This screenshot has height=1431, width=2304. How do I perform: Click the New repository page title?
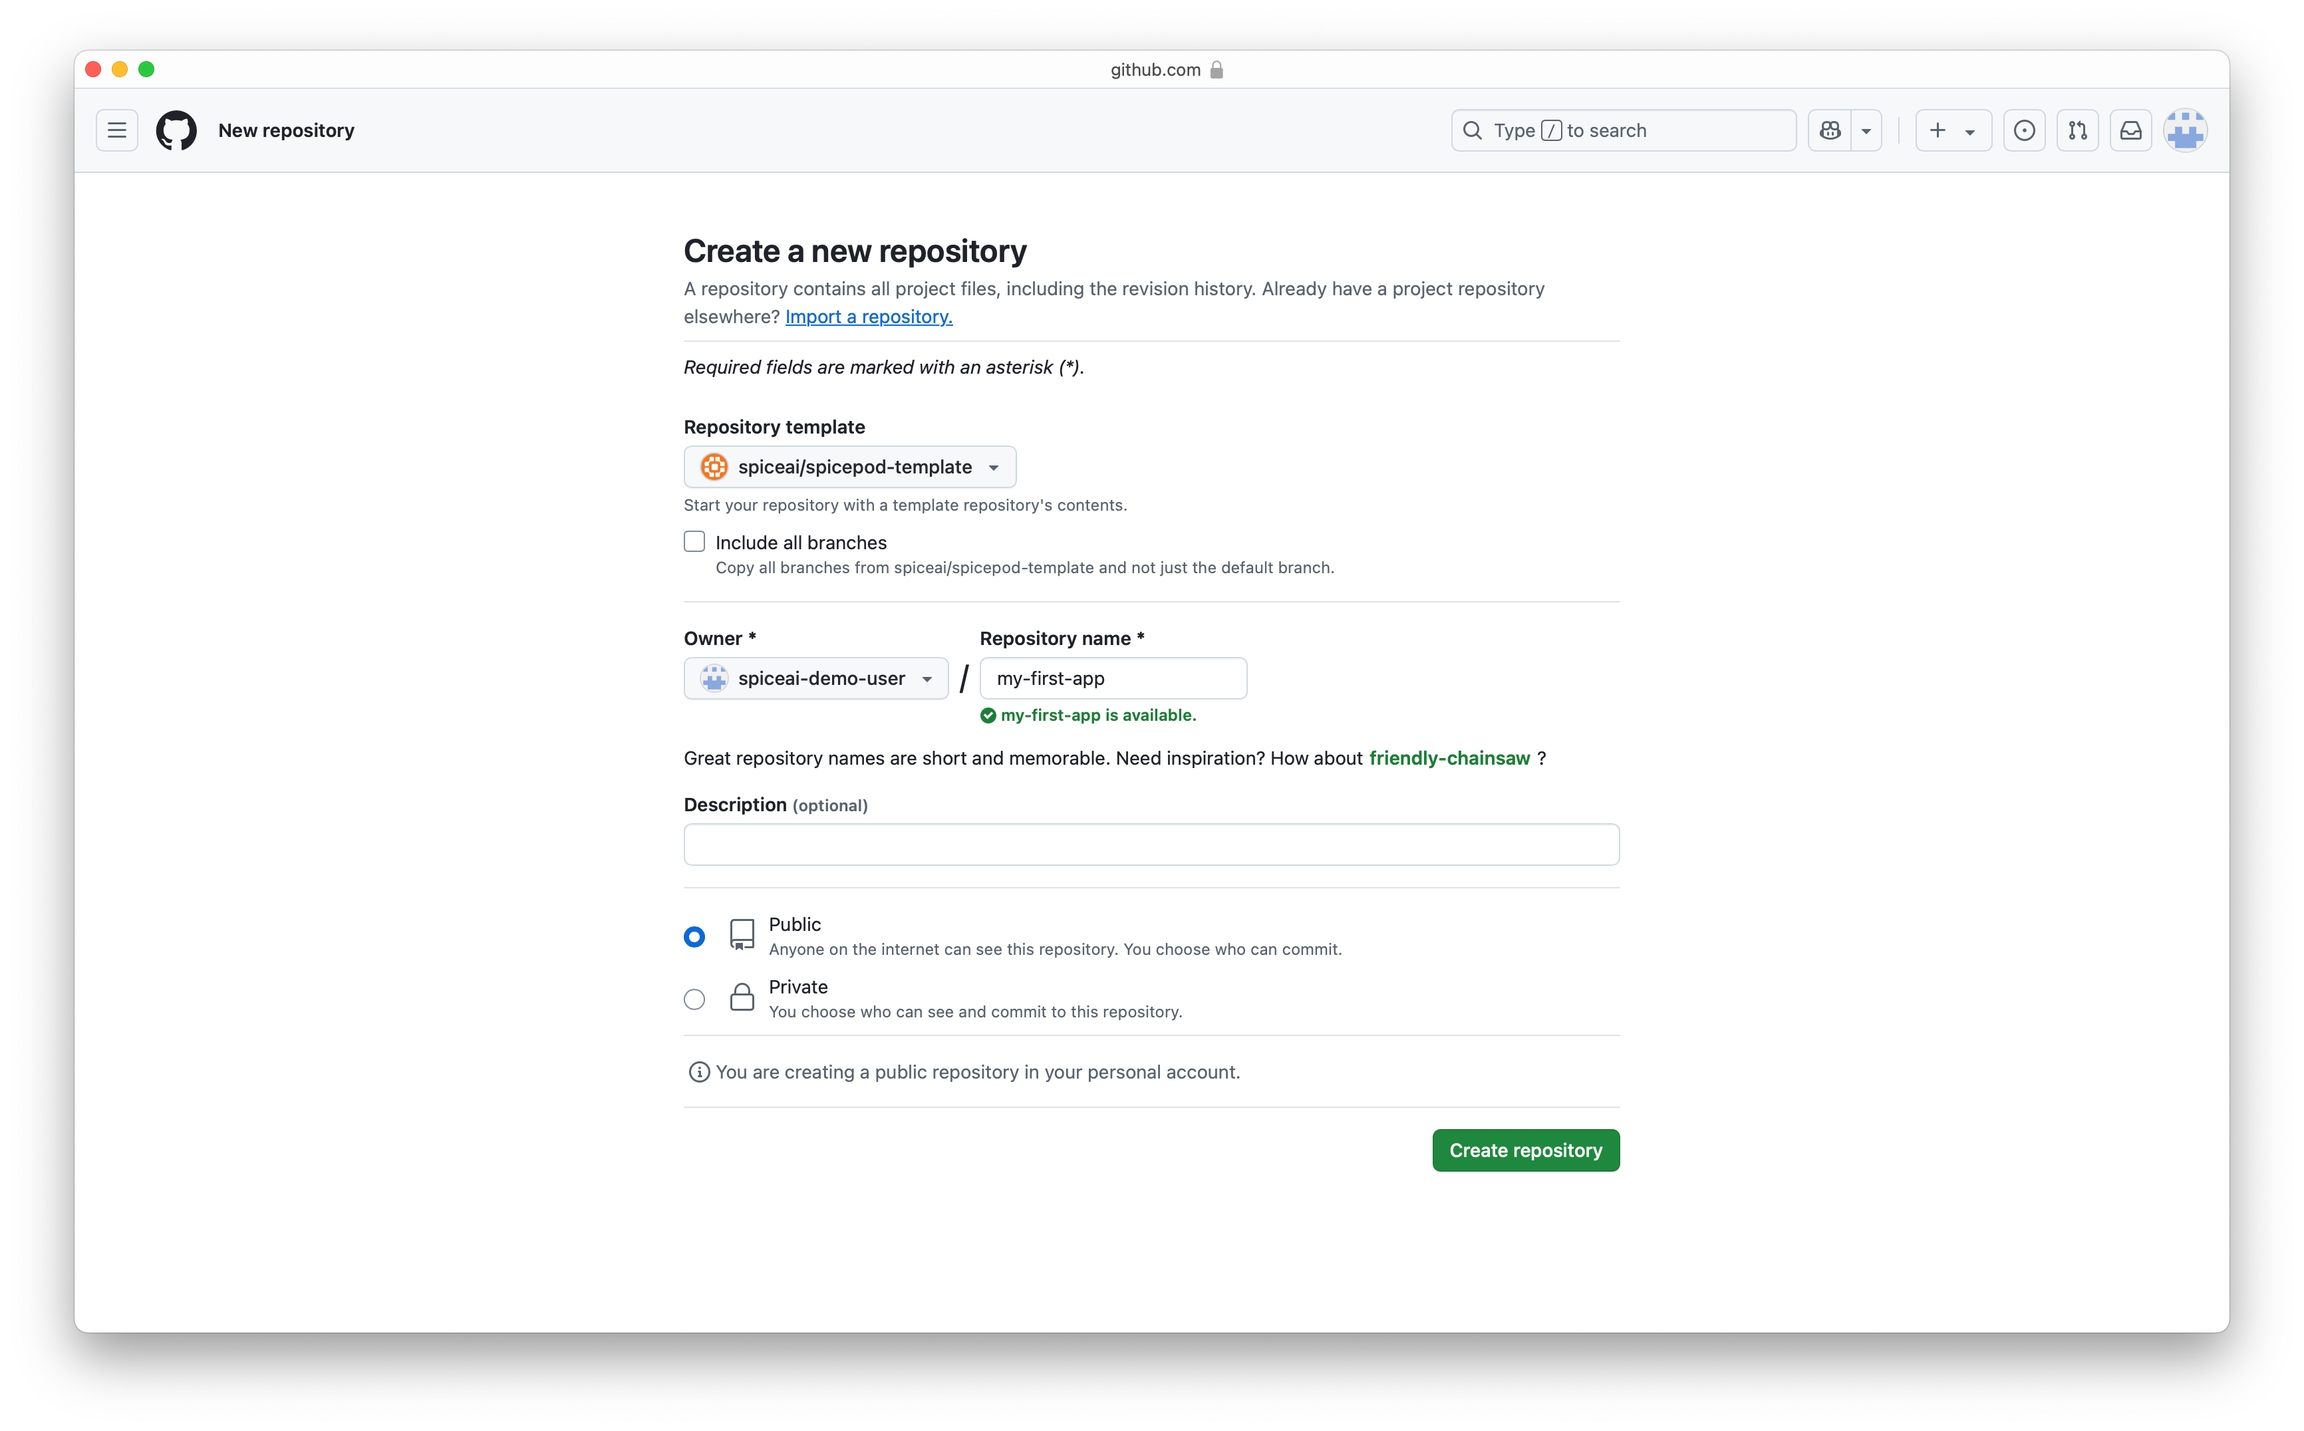(x=286, y=130)
